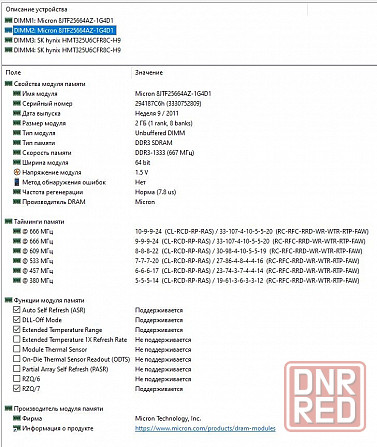Viewport: 377px width, 447px height.
Task: Click the 'Метод обнаружения ошибок' row icon
Action: pos(17,182)
